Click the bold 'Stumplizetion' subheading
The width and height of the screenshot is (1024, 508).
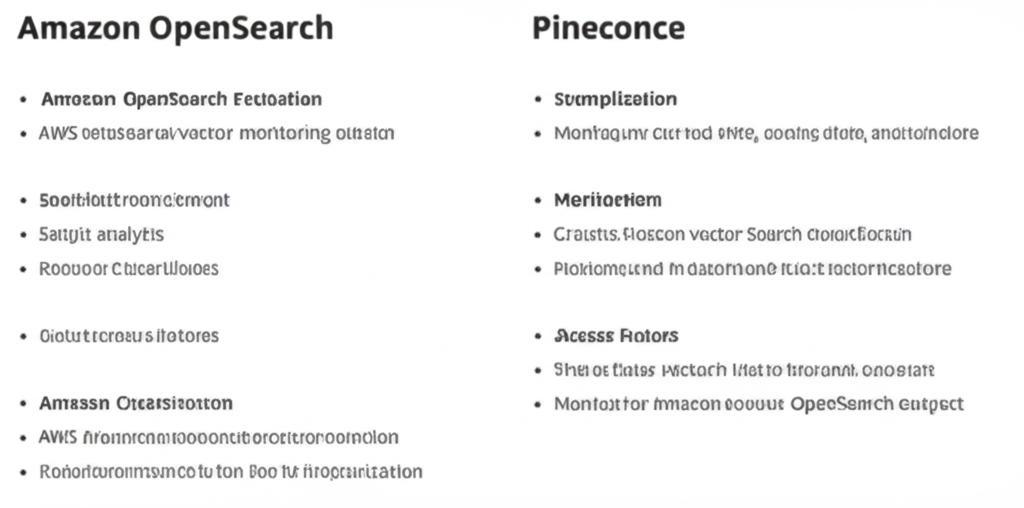pyautogui.click(x=615, y=99)
